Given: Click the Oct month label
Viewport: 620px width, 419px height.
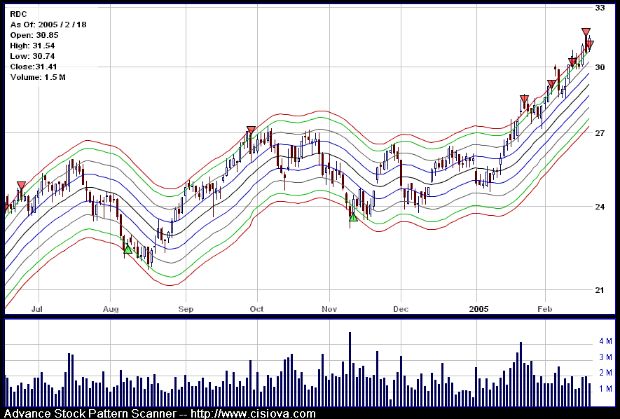Looking at the screenshot, I should click(257, 309).
